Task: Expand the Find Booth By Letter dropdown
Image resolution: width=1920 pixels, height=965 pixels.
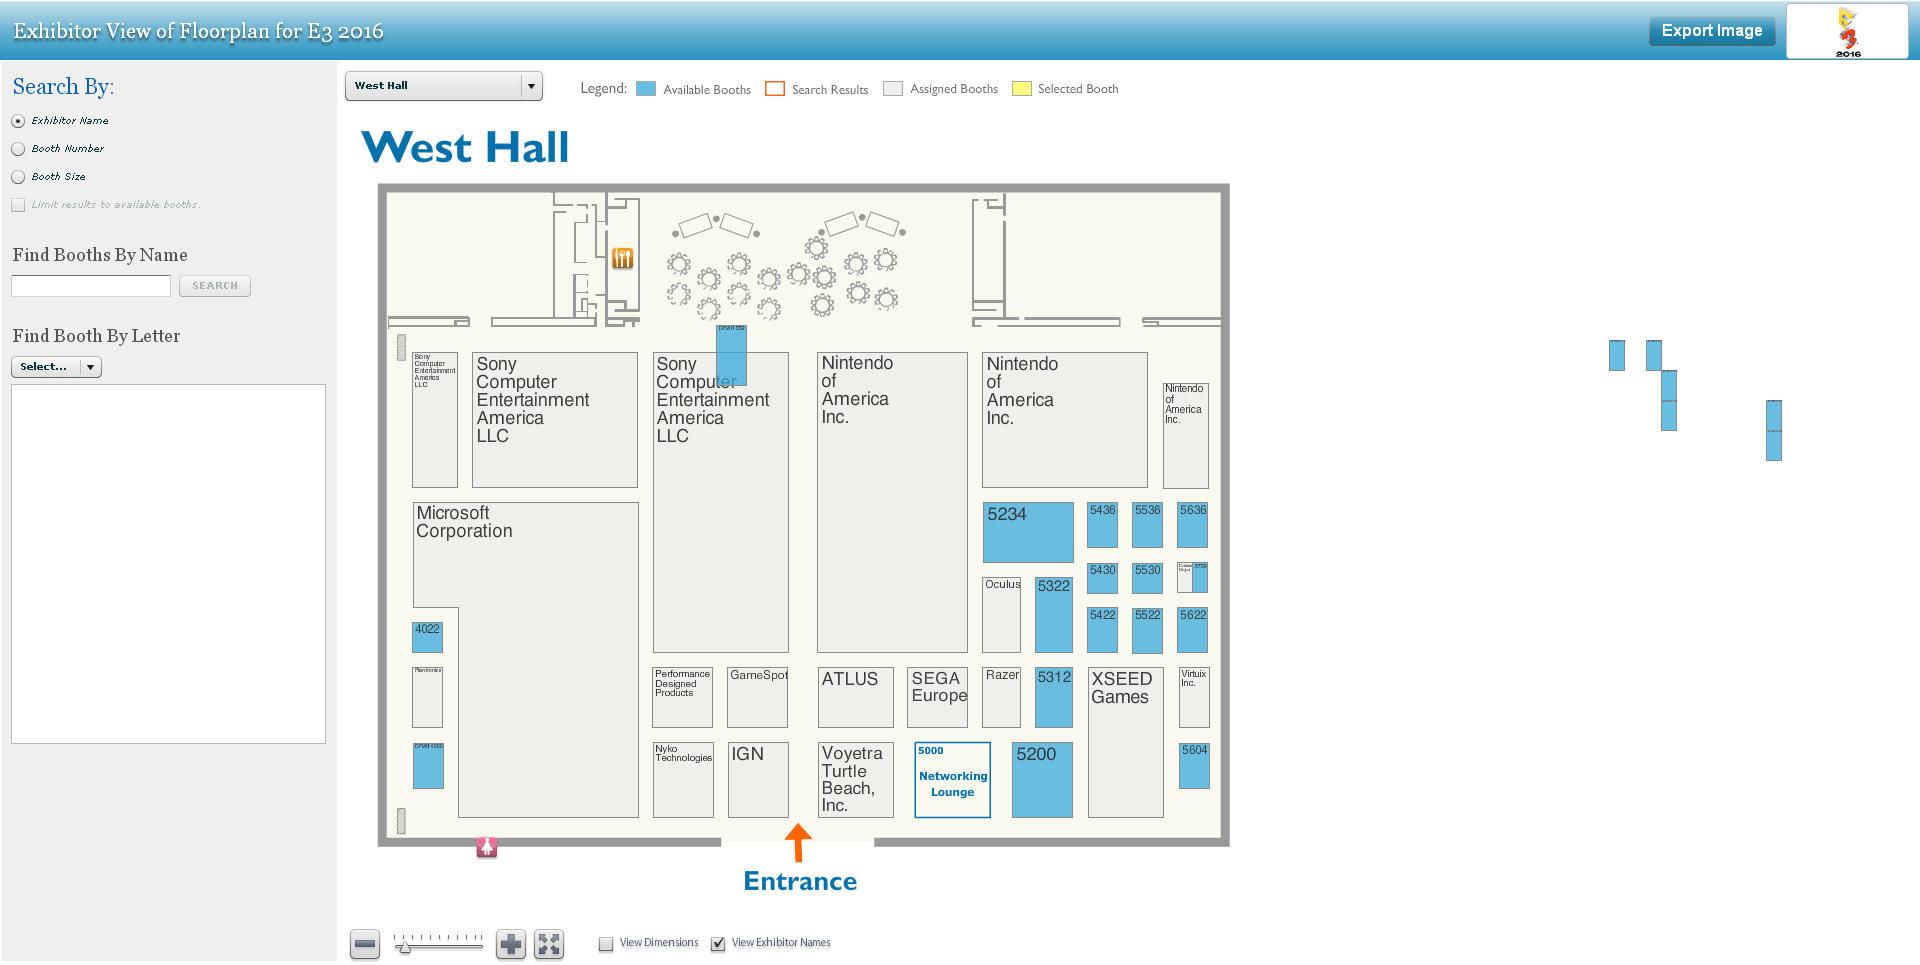Action: (x=56, y=367)
